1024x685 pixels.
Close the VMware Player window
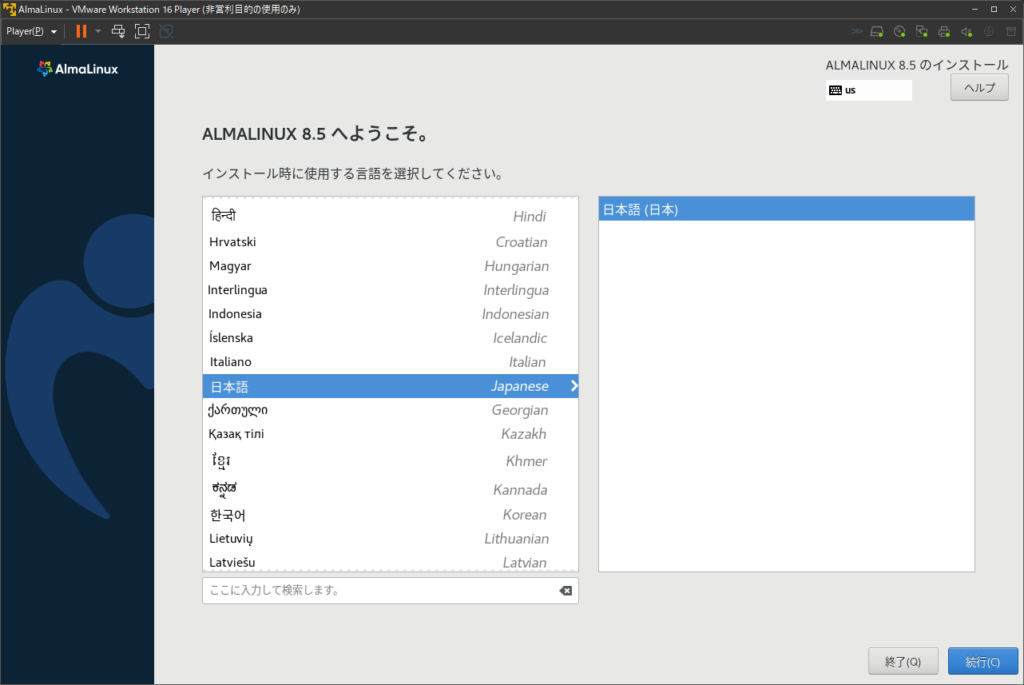pos(1014,9)
